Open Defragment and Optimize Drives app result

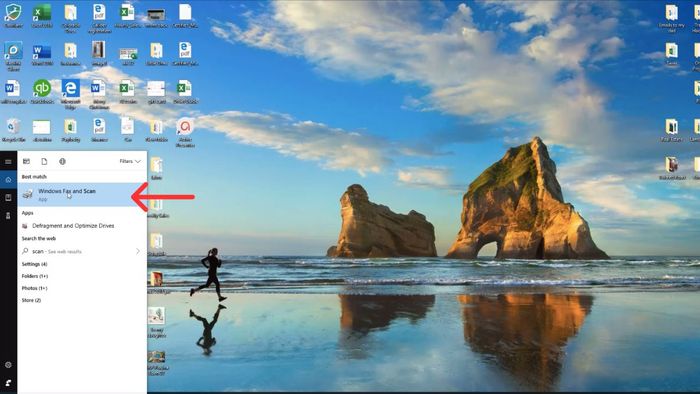[x=73, y=226]
